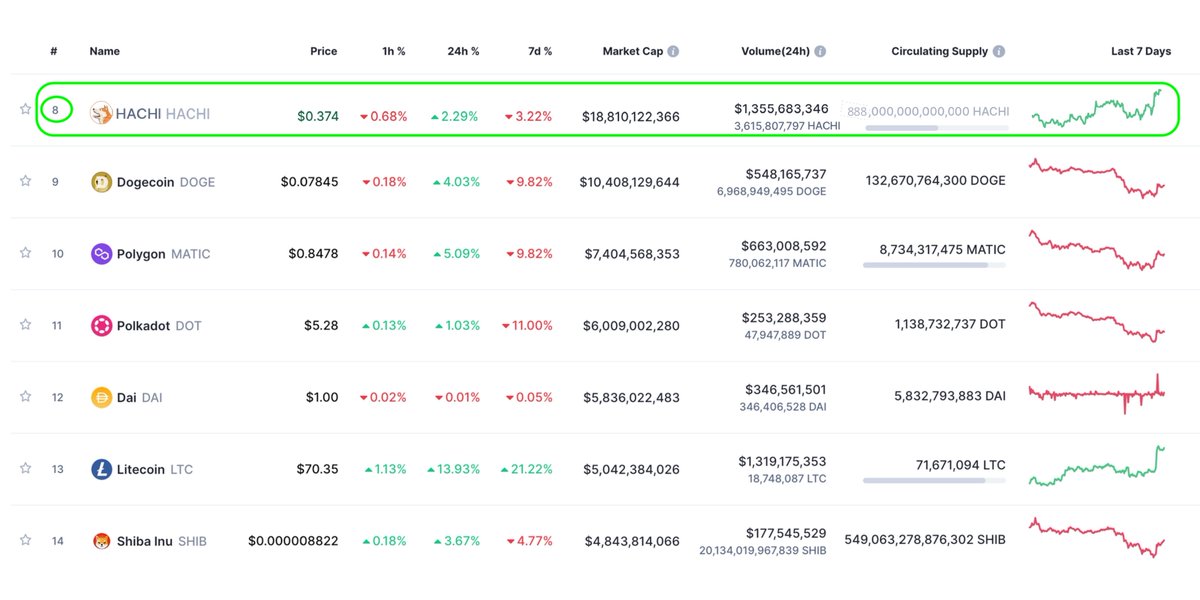Open the Dogecoin DOGE page

166,182
